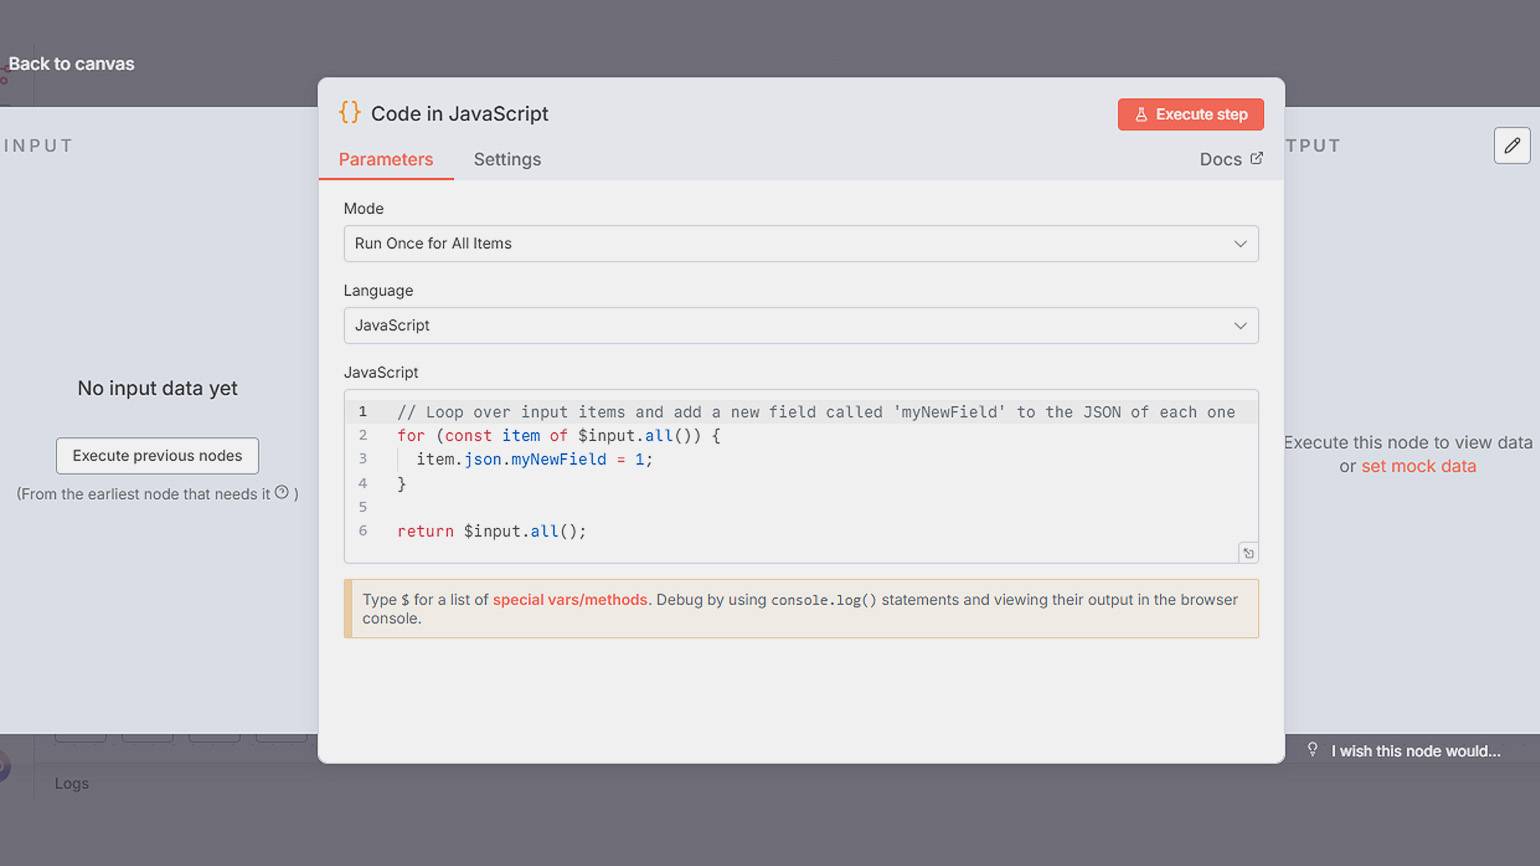
Task: Click the help icon after 'needs it'
Action: (282, 492)
